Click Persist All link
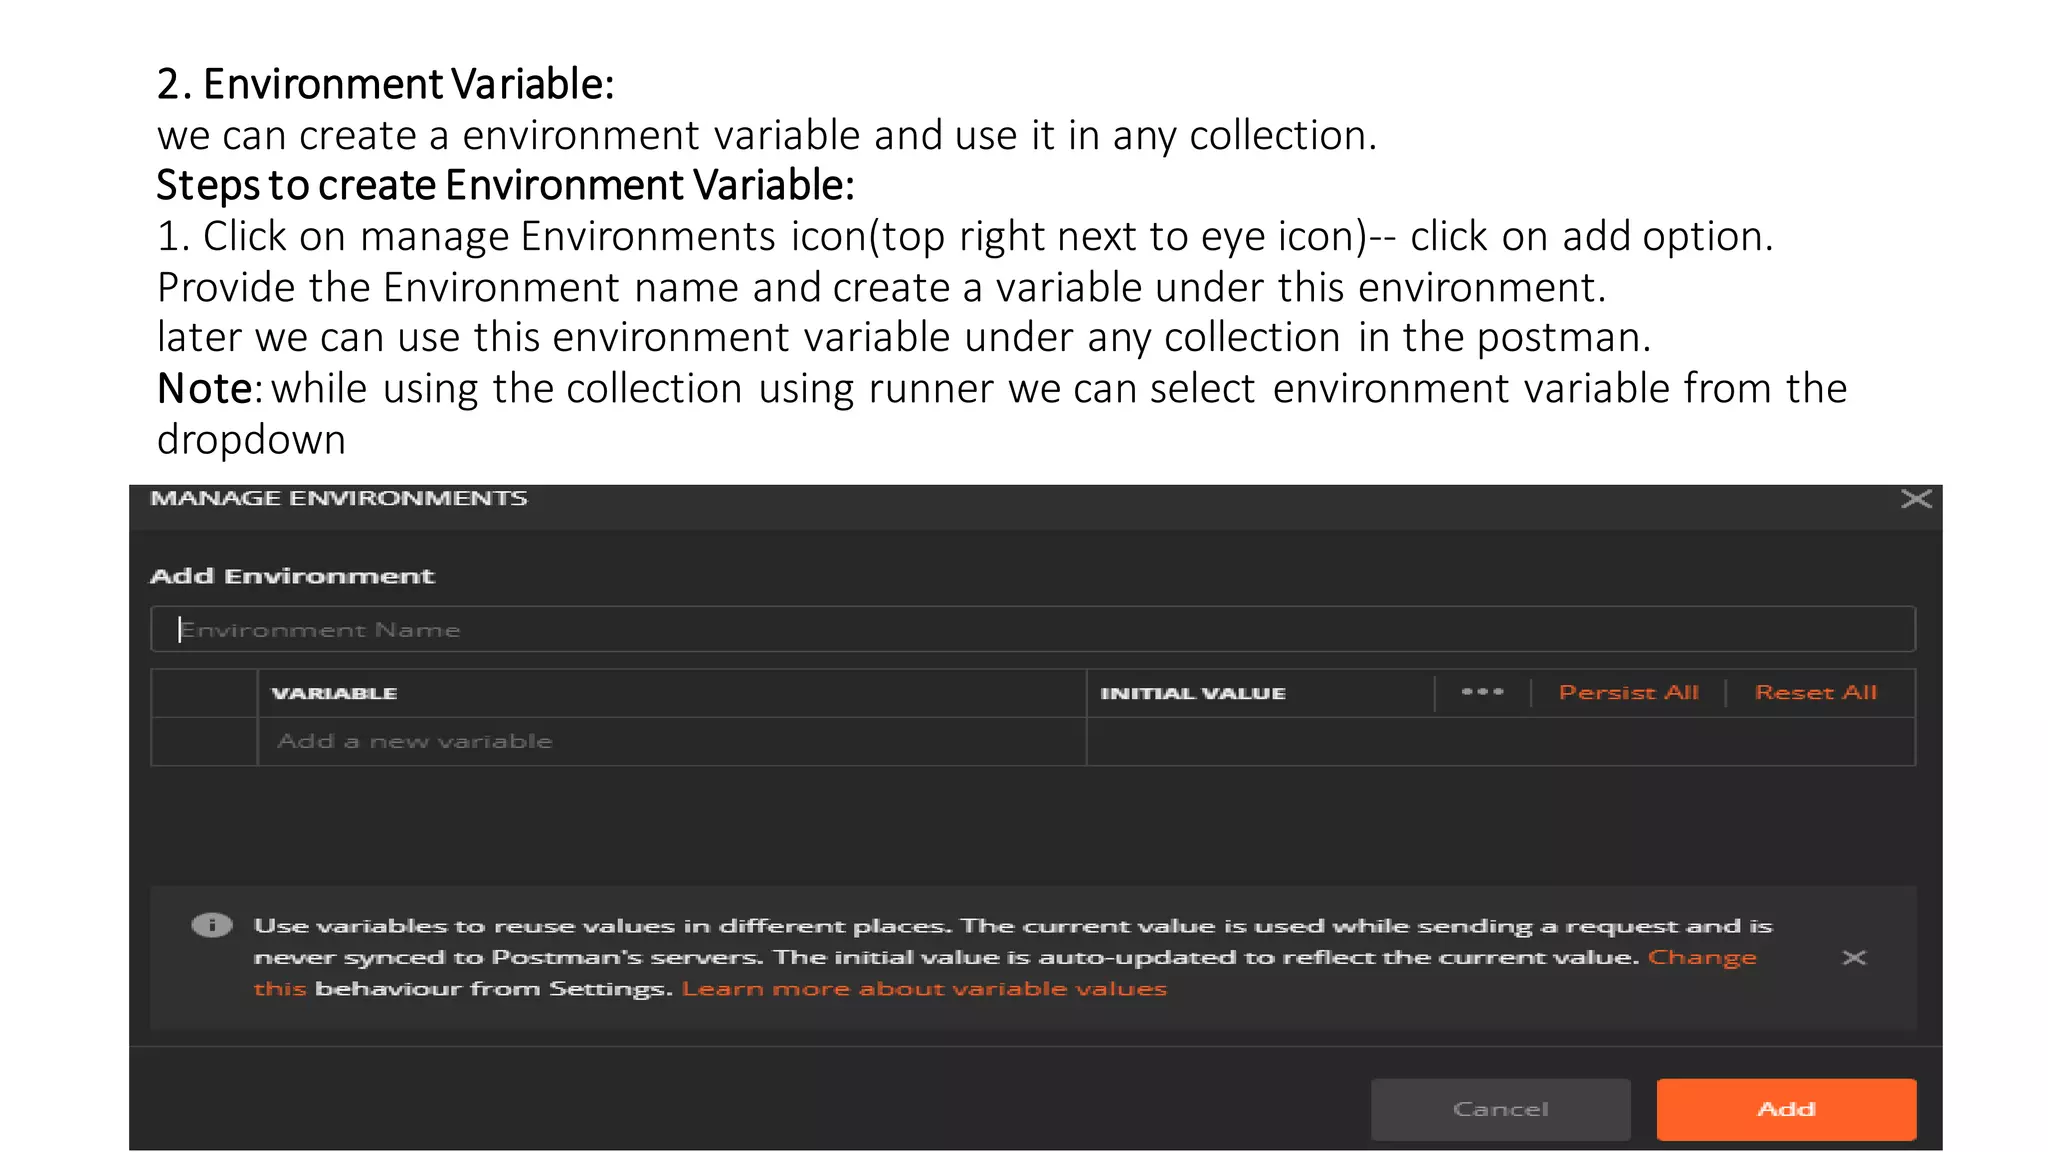The width and height of the screenshot is (2048, 1152). [x=1628, y=692]
